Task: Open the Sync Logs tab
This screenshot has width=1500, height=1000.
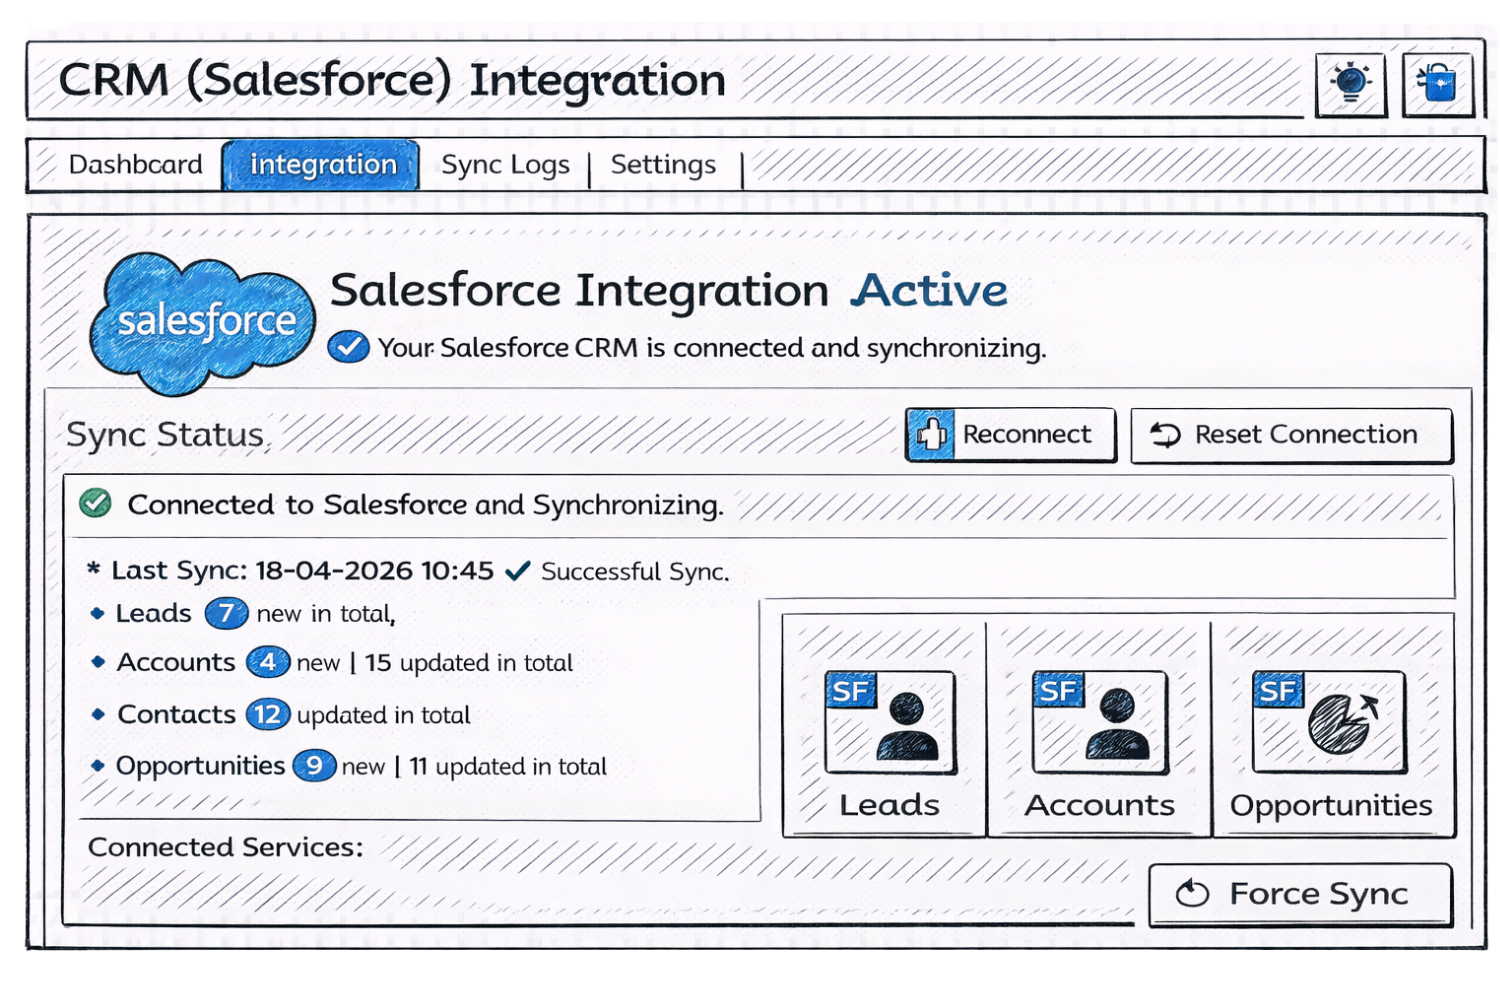Action: [505, 165]
